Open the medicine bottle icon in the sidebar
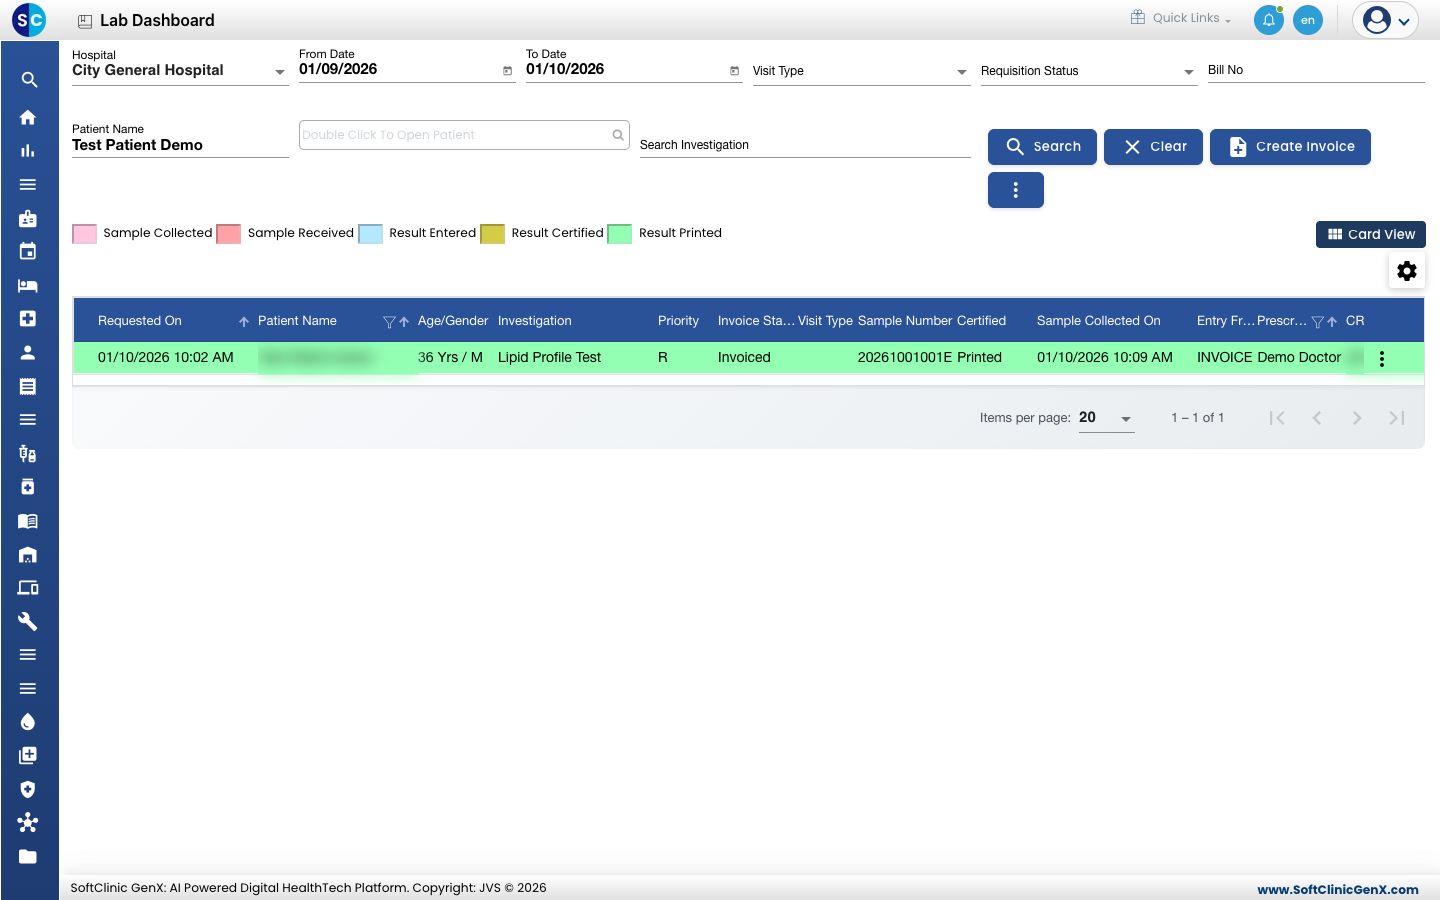Image resolution: width=1440 pixels, height=900 pixels. tap(28, 487)
